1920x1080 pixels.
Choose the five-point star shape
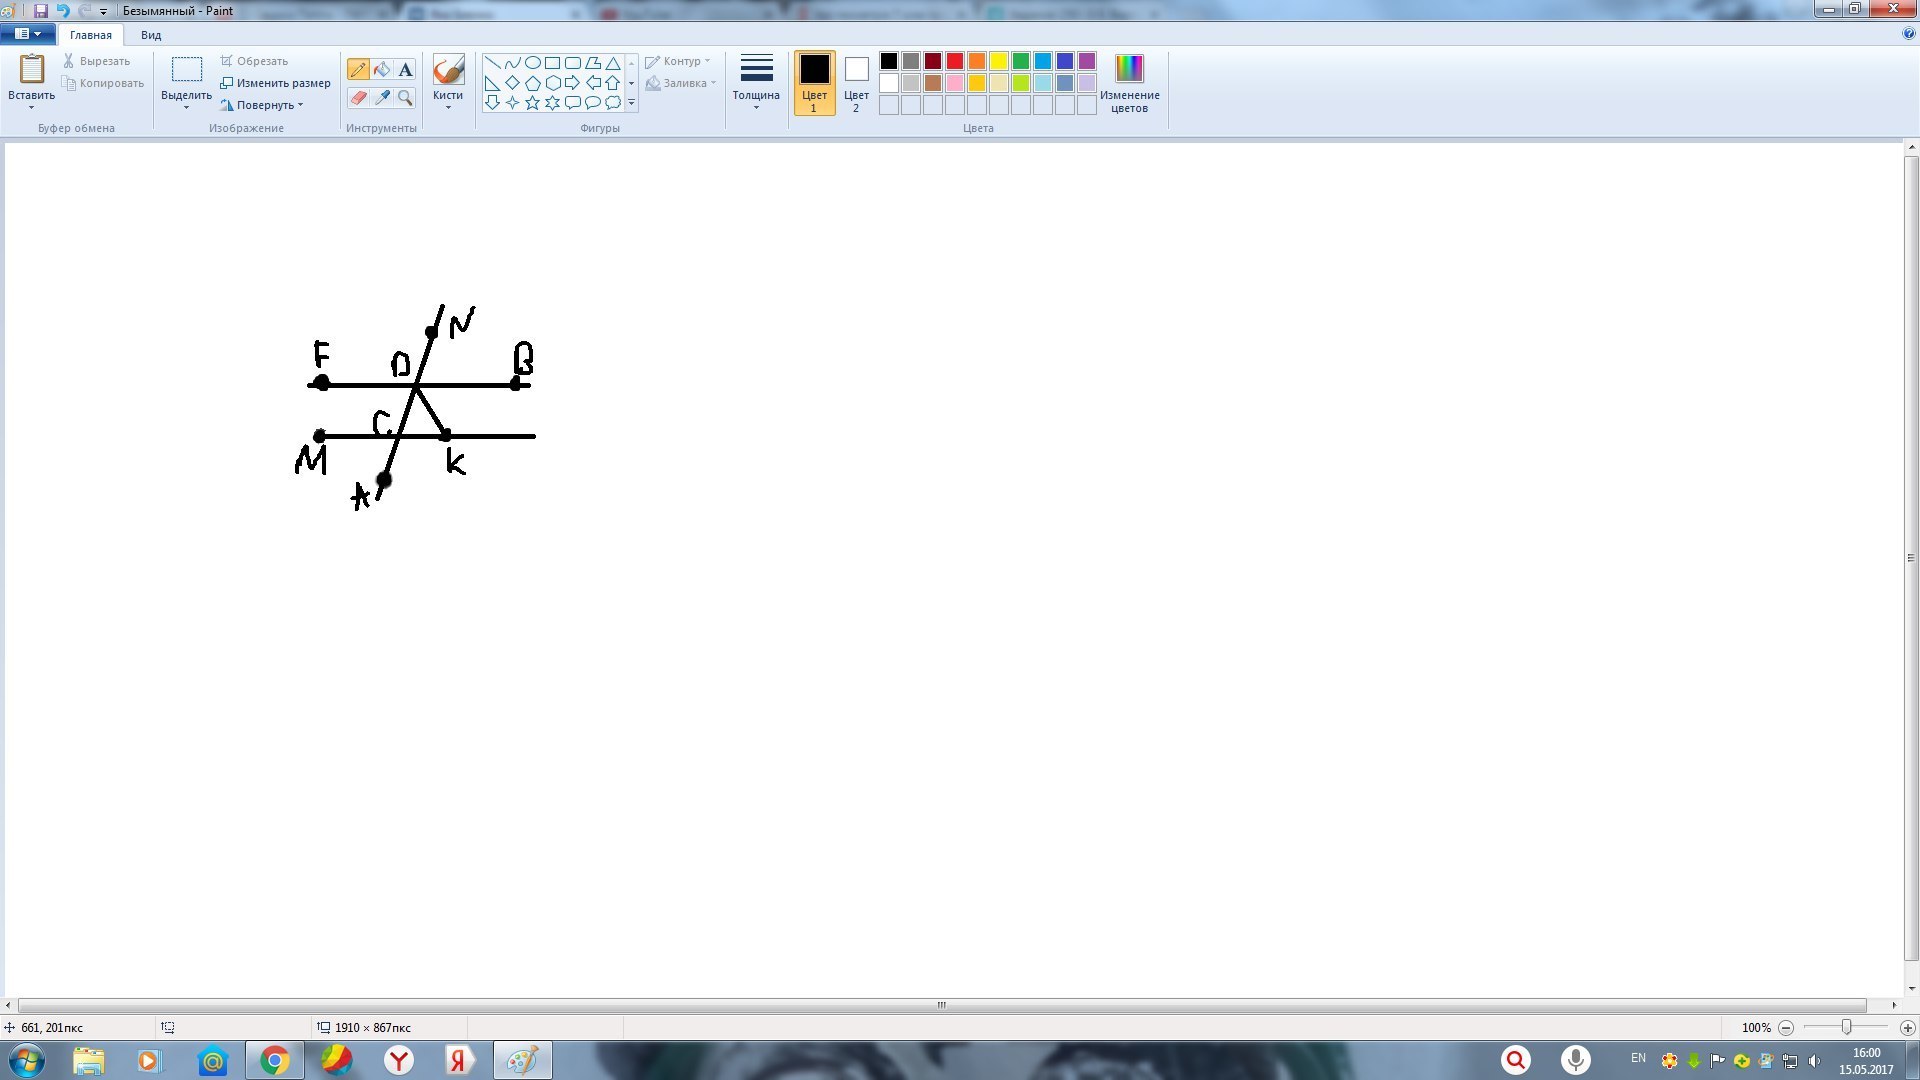(533, 102)
